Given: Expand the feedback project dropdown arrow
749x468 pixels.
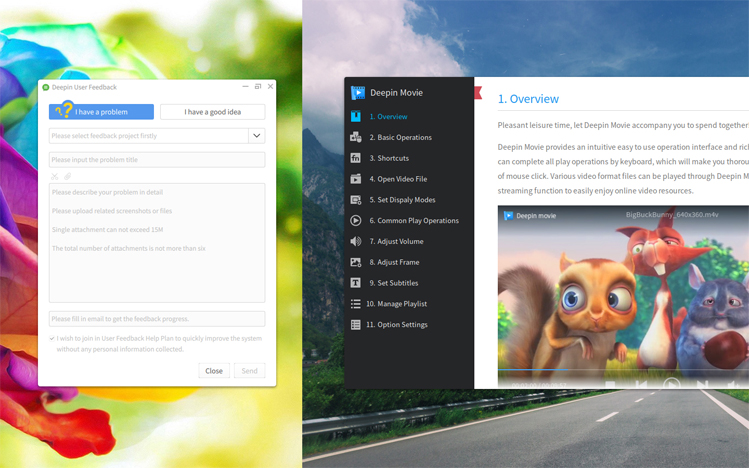Looking at the screenshot, I should point(257,136).
